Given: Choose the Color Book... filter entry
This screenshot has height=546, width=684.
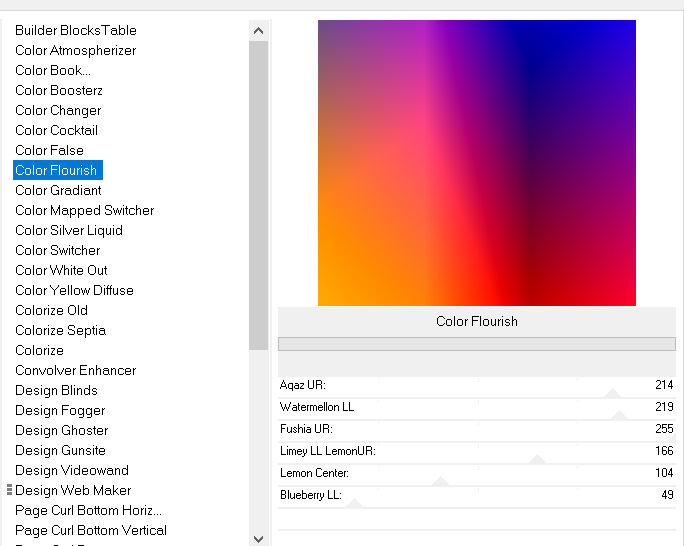Looking at the screenshot, I should click(x=53, y=70).
